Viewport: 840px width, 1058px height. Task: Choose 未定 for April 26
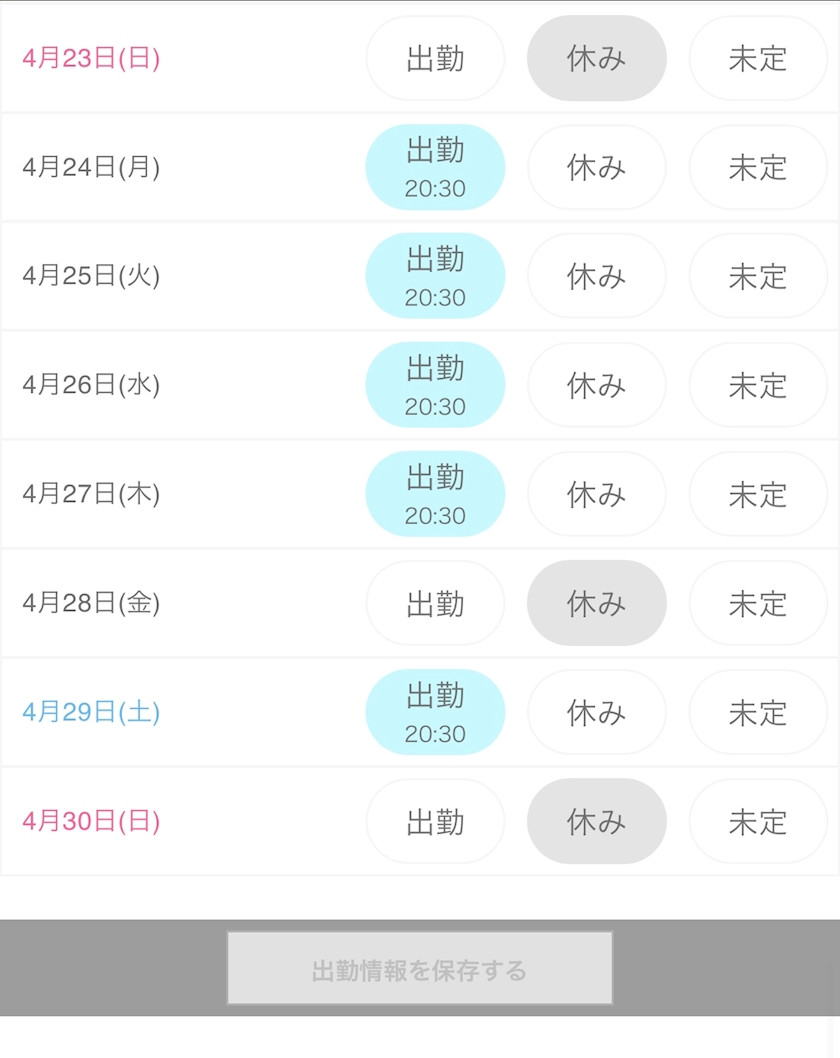[758, 386]
